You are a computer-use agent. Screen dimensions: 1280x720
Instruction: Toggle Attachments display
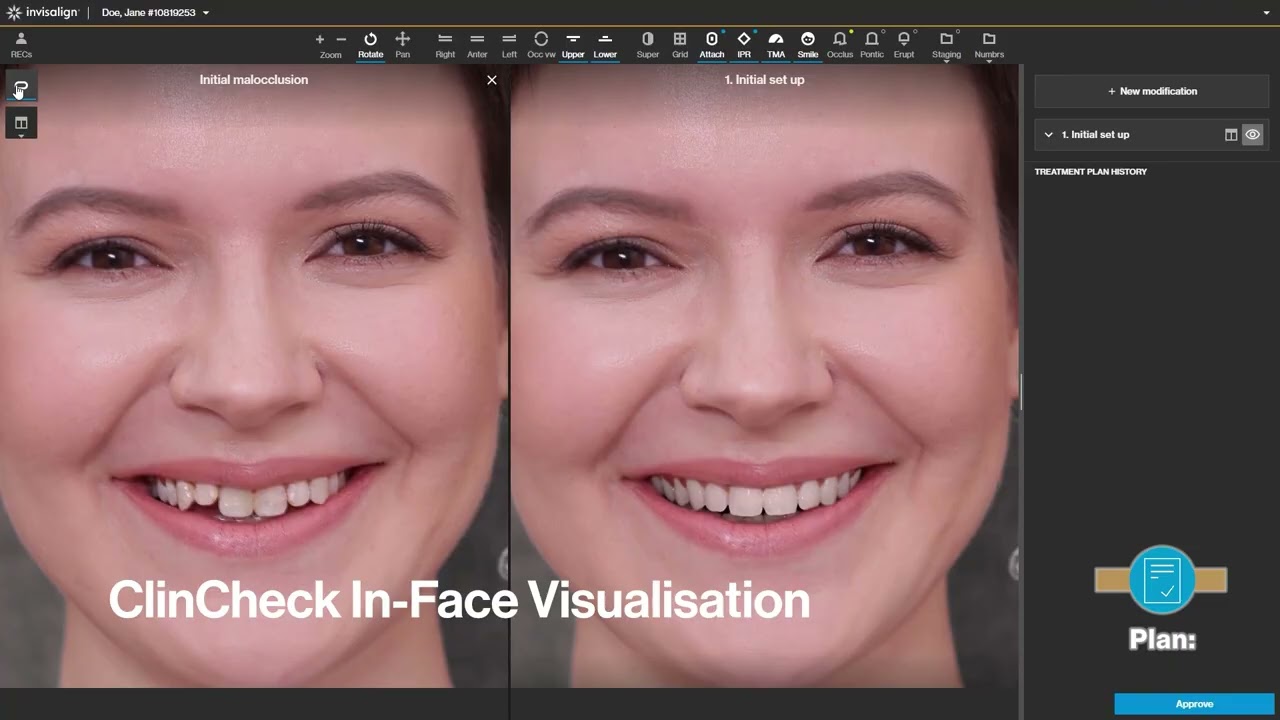click(712, 45)
